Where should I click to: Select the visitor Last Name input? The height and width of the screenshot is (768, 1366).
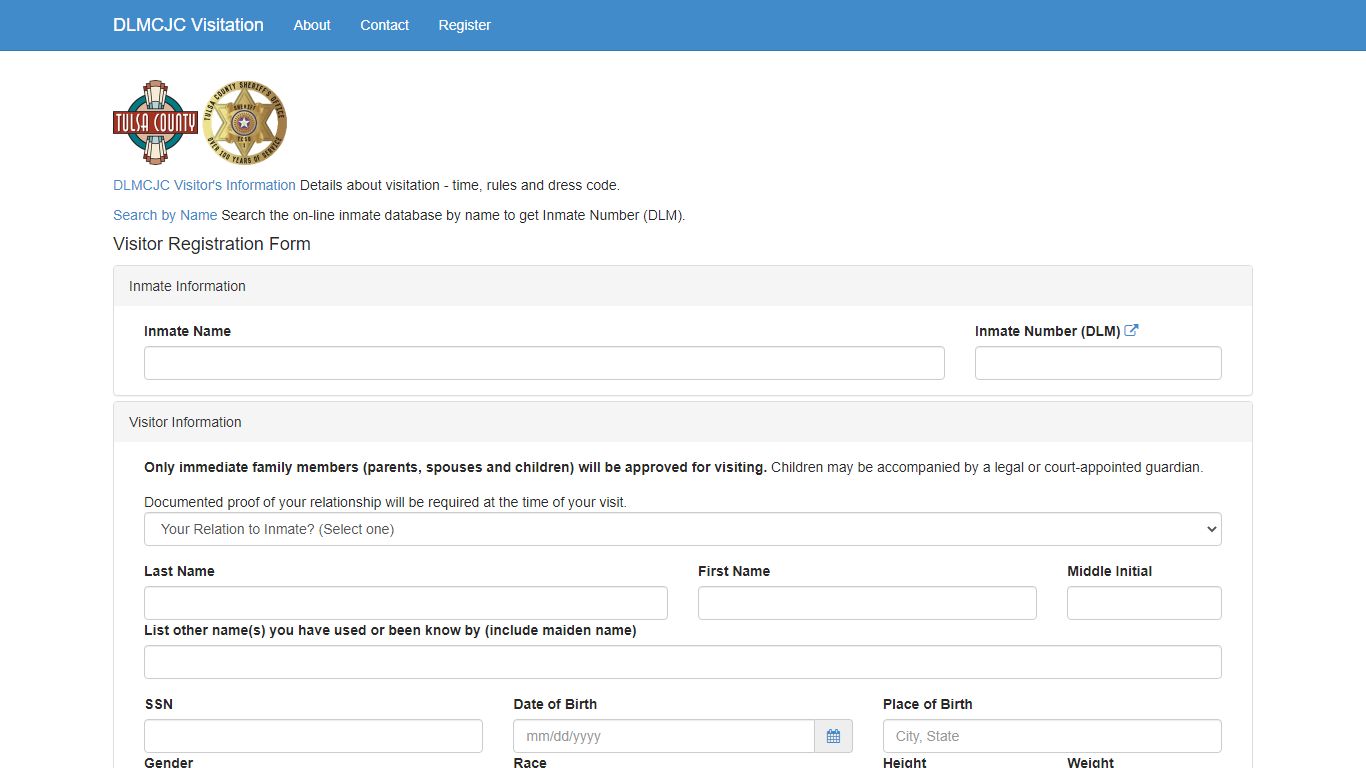pos(405,603)
